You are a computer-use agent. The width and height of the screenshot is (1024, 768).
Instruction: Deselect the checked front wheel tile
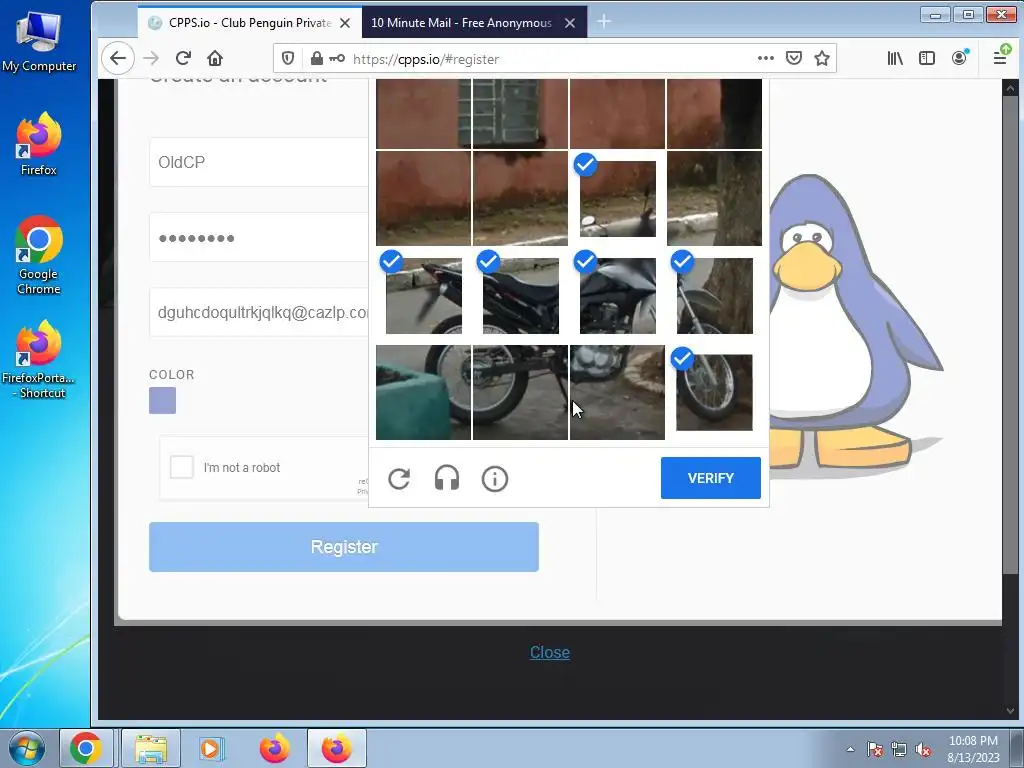(x=714, y=392)
